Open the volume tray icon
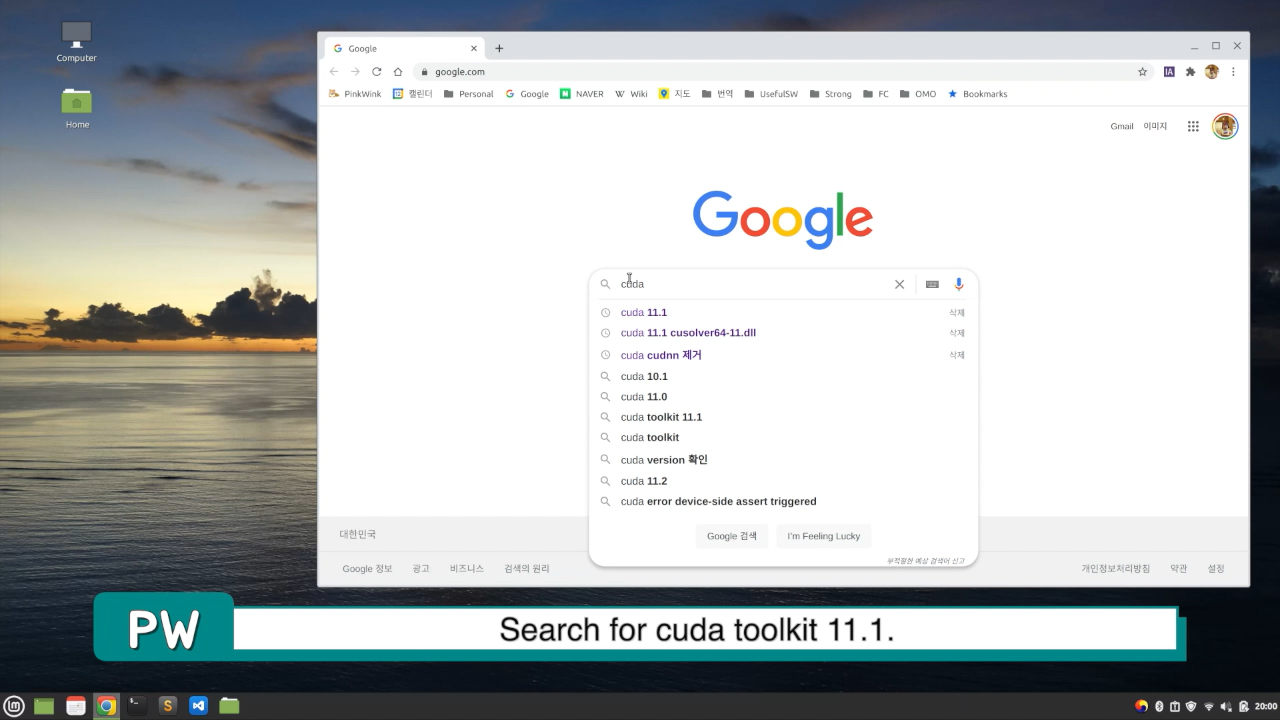This screenshot has height=720, width=1280. coord(1226,706)
